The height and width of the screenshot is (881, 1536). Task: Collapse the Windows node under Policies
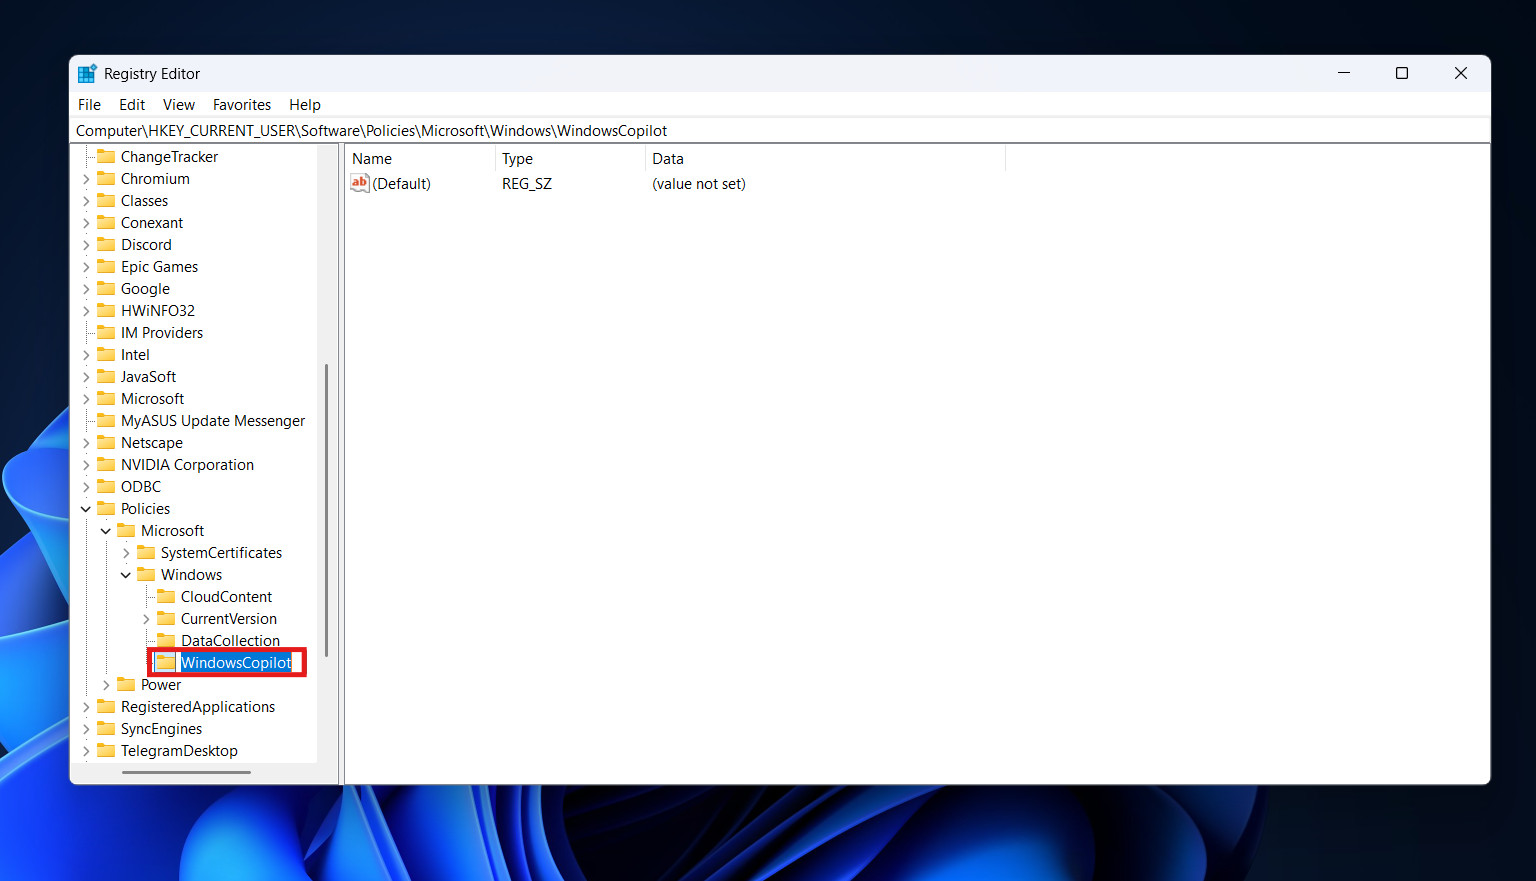tap(126, 574)
